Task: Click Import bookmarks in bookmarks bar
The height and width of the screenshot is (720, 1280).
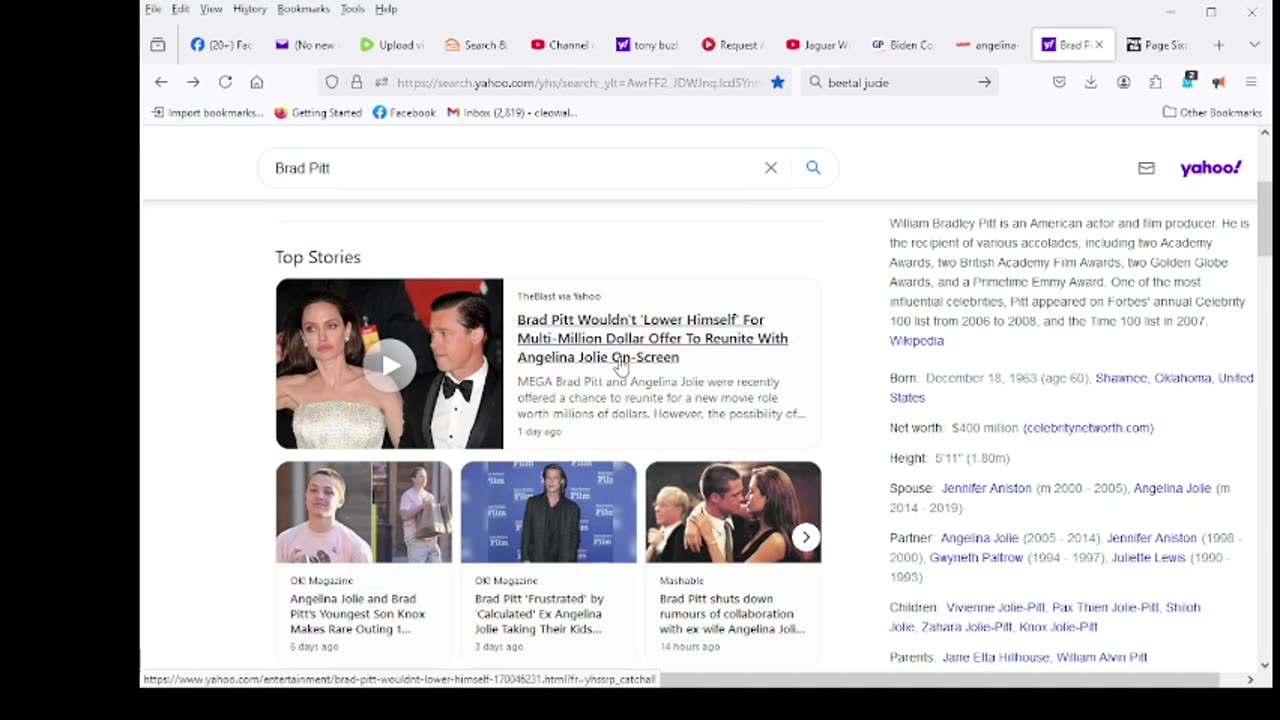Action: [207, 113]
